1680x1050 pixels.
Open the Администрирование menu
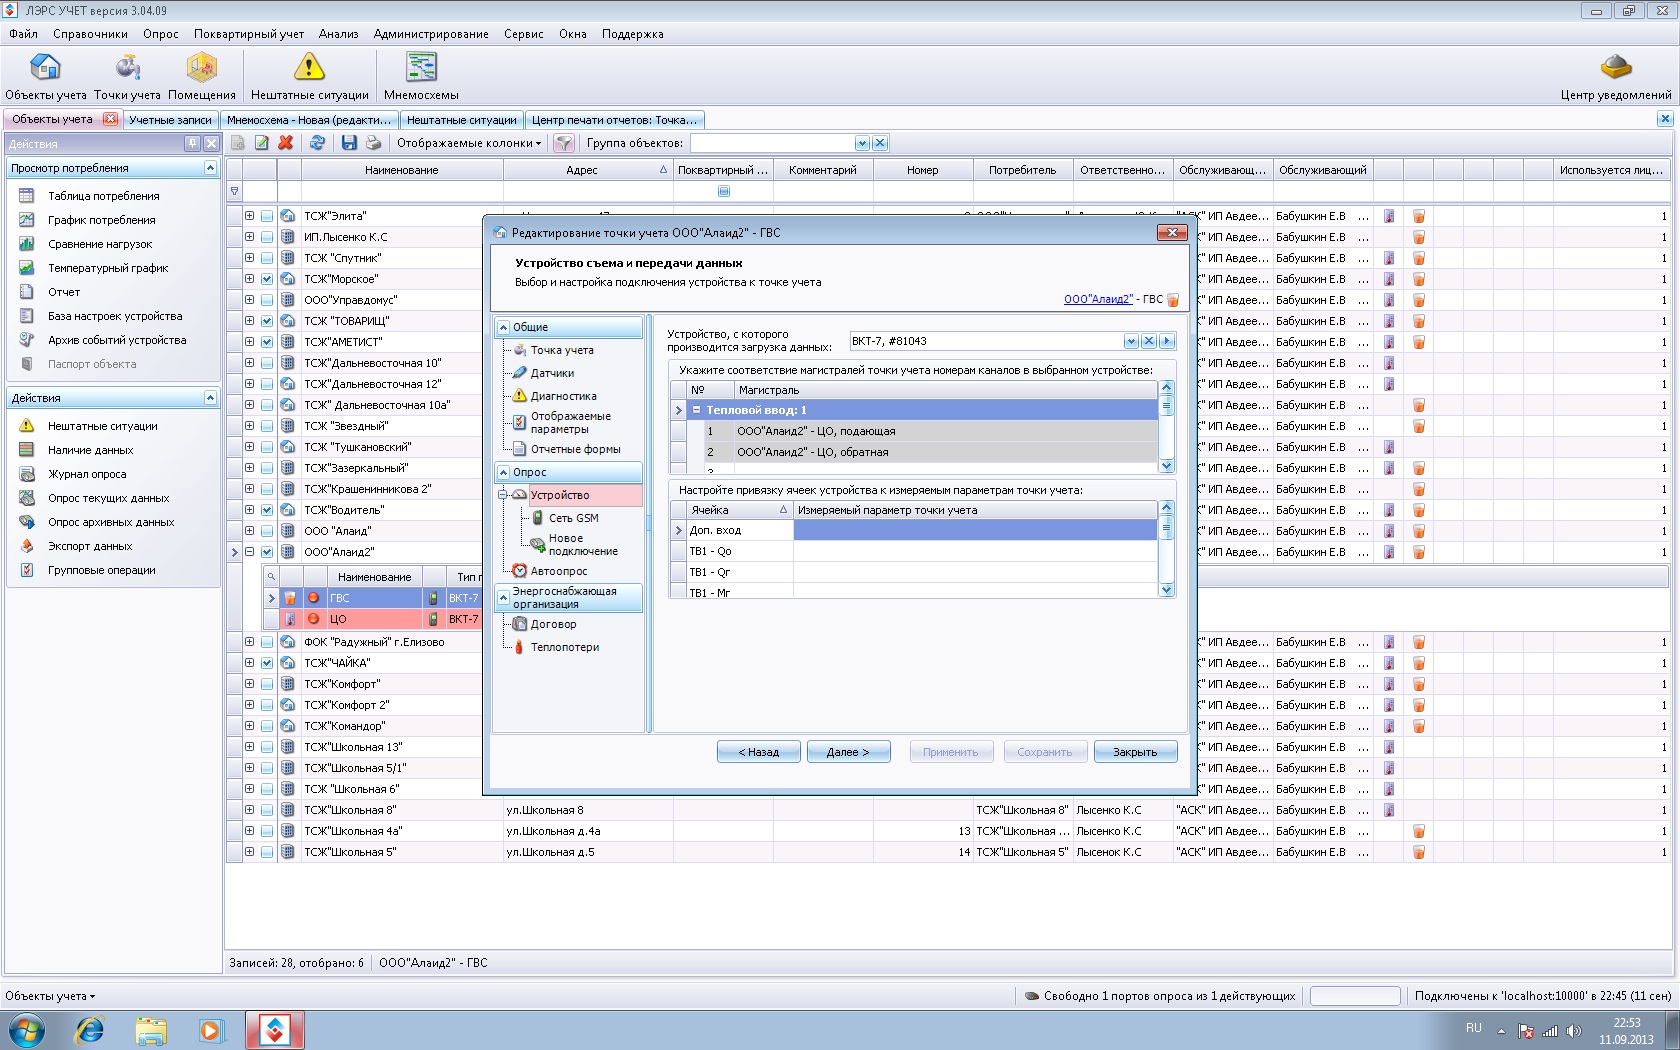[x=431, y=34]
